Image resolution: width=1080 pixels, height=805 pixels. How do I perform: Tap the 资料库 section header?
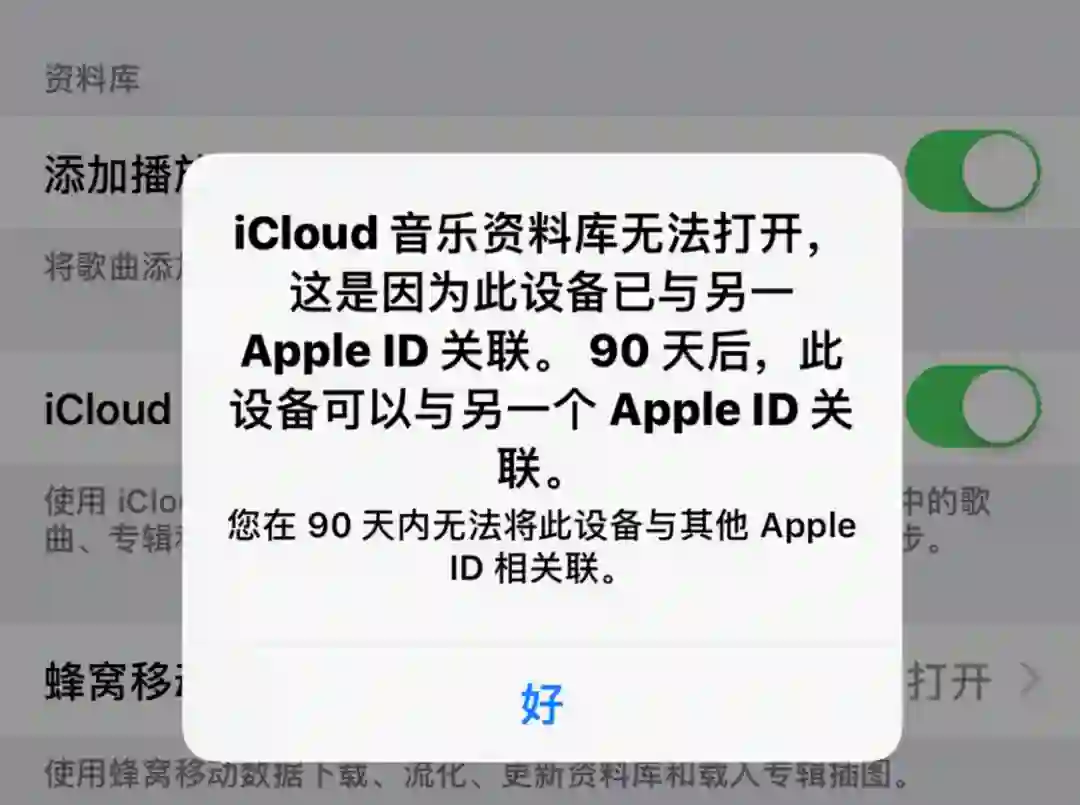[x=92, y=78]
